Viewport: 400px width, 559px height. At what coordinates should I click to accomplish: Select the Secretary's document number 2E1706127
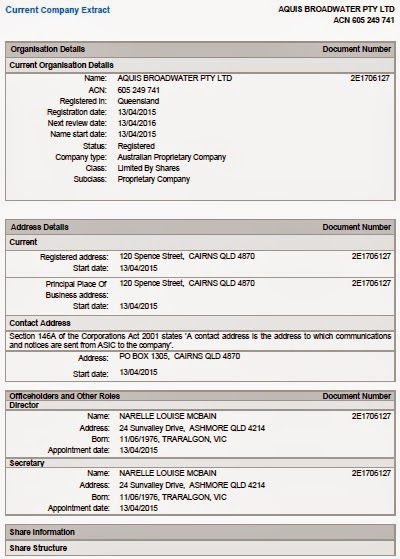[x=371, y=473]
